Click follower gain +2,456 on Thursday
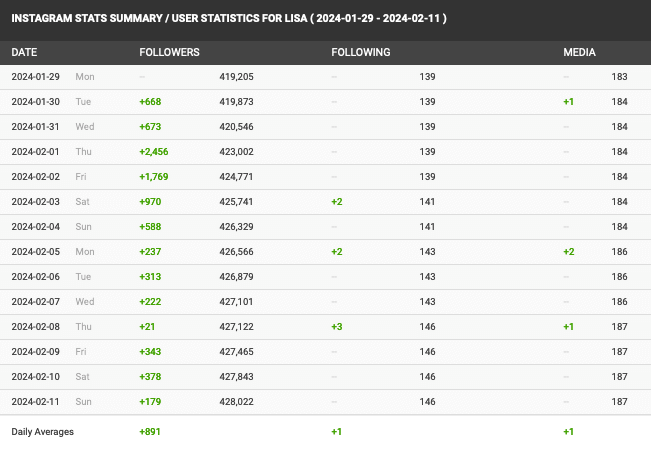 pyautogui.click(x=154, y=152)
